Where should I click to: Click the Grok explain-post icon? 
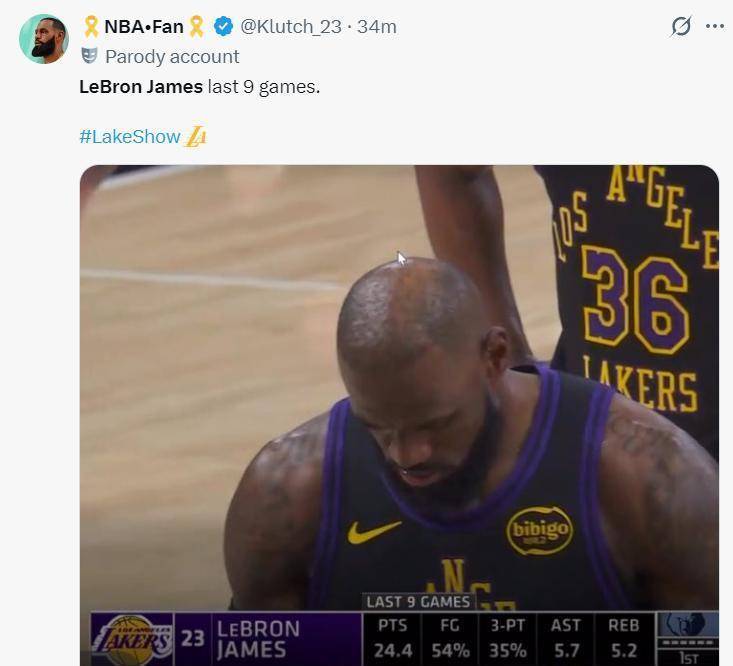point(680,27)
